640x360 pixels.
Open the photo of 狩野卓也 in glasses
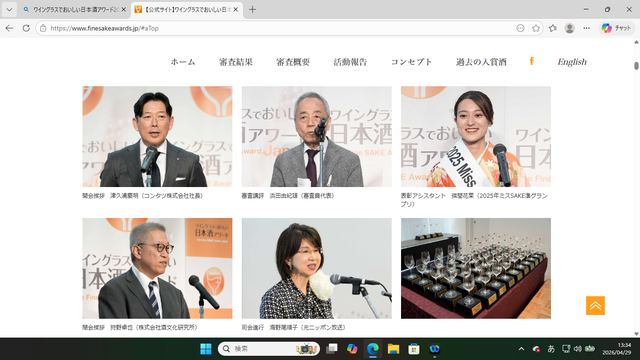click(157, 268)
